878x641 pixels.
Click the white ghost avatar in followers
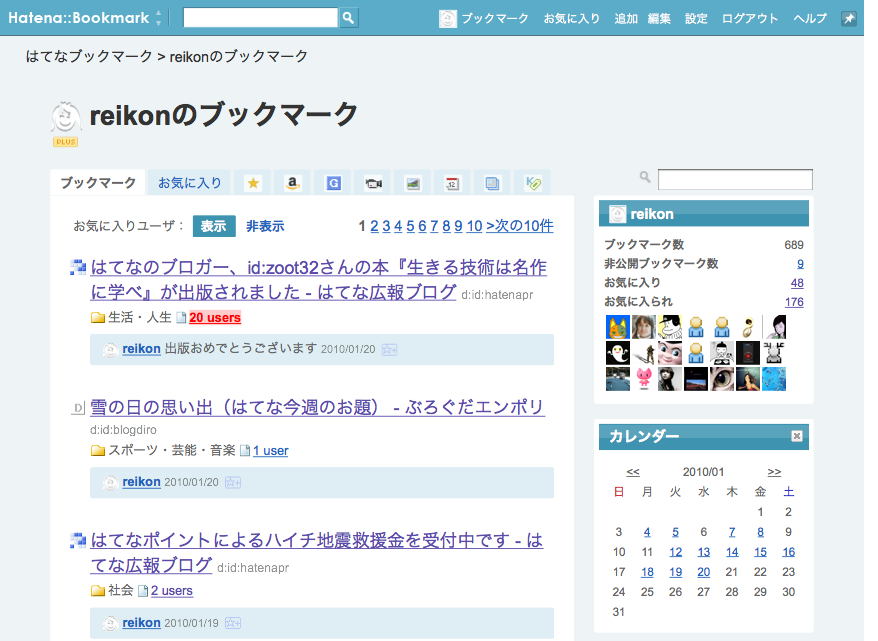point(618,353)
